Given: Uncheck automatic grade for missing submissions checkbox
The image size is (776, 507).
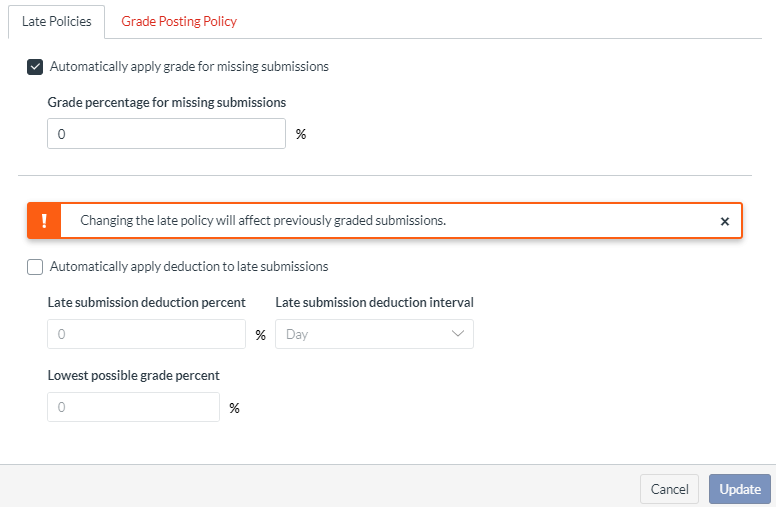Looking at the screenshot, I should click(35, 67).
